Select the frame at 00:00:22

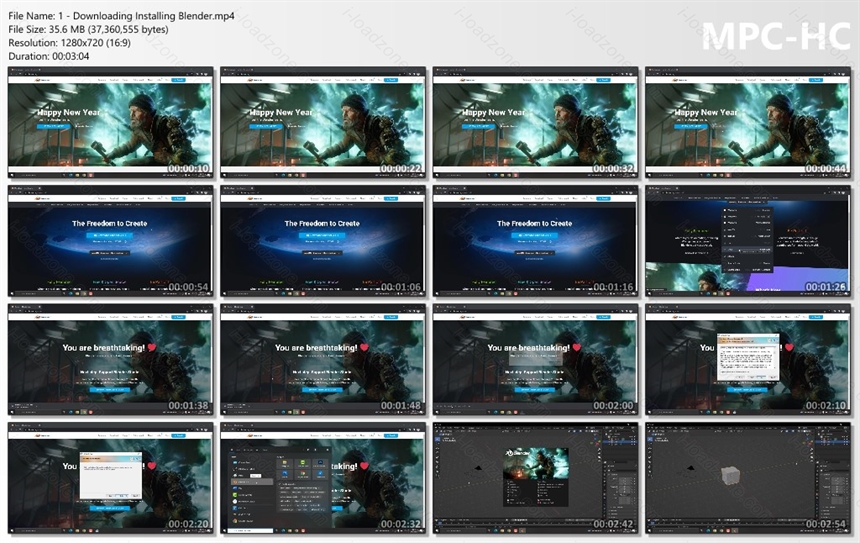coord(323,122)
